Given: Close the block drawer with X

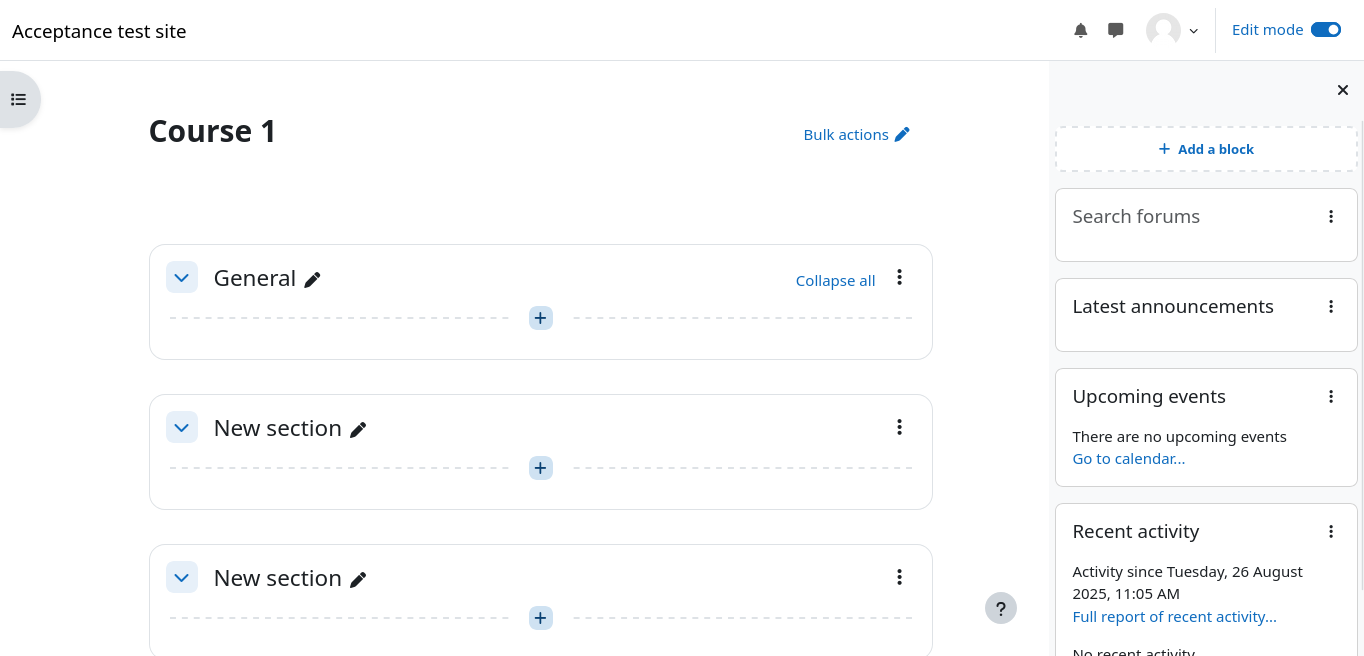Looking at the screenshot, I should point(1343,90).
